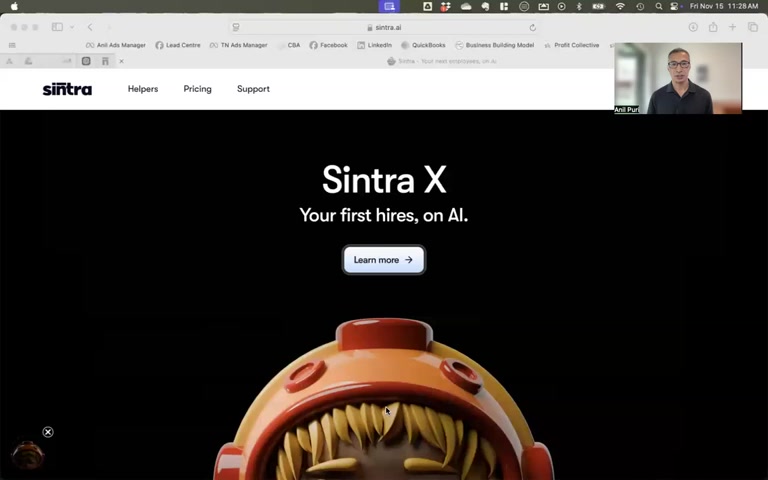
Task: Open the cloud menu bar icon
Action: (466, 6)
